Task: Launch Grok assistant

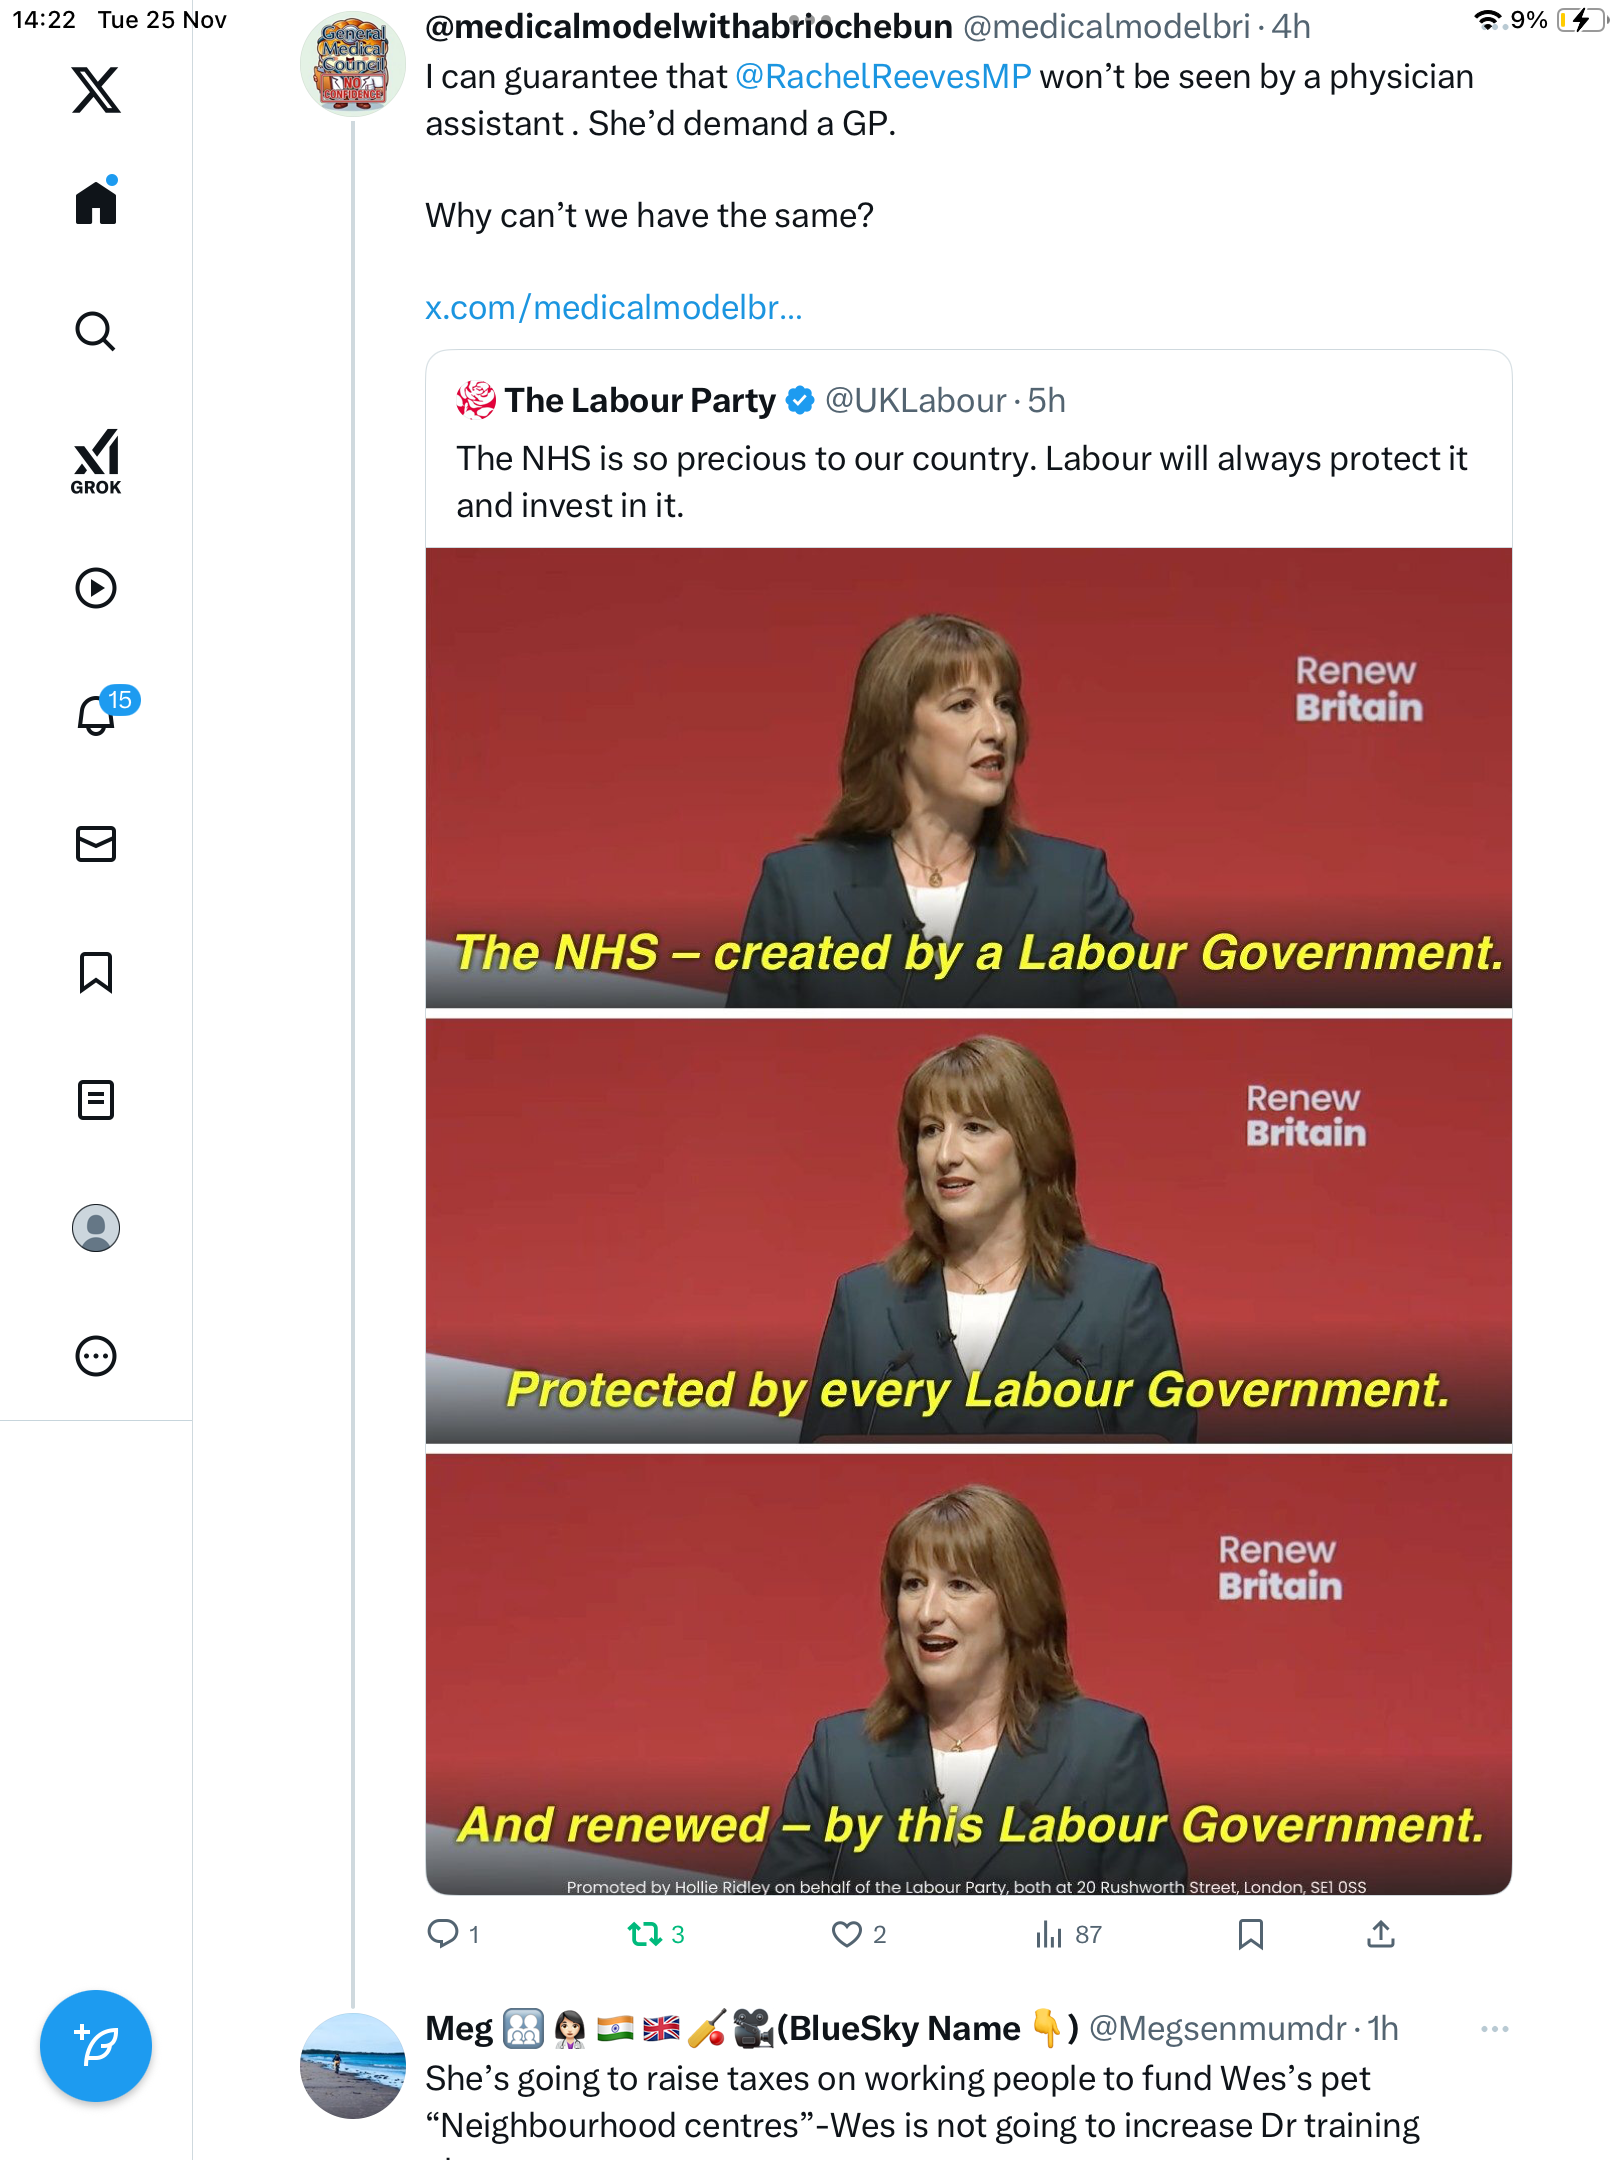Action: (96, 462)
